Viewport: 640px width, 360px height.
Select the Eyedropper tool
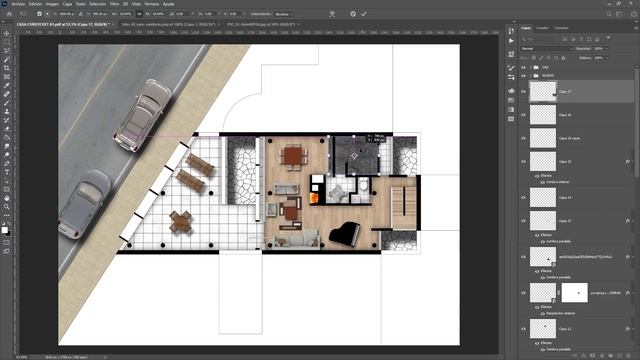(x=7, y=85)
